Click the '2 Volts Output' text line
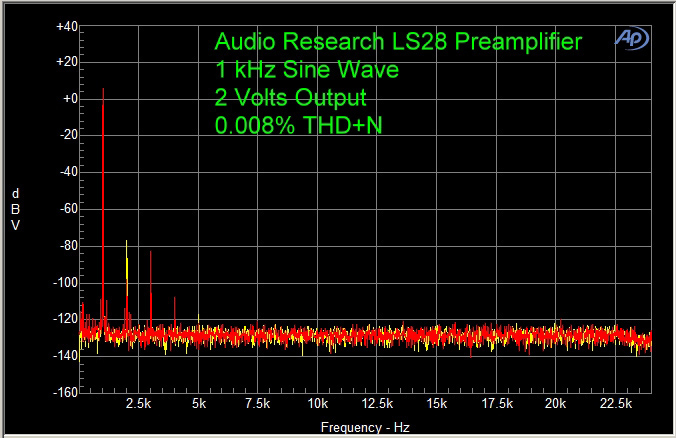Viewport: 676px width, 438px height. 290,98
